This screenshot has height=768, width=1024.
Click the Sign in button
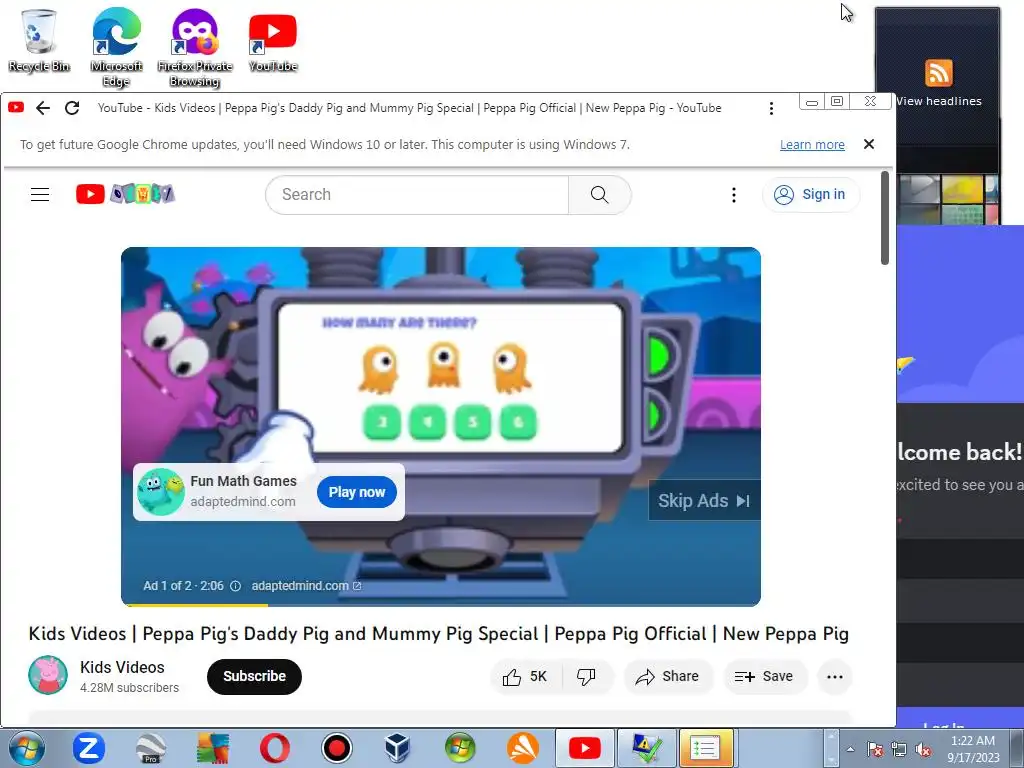click(x=810, y=195)
